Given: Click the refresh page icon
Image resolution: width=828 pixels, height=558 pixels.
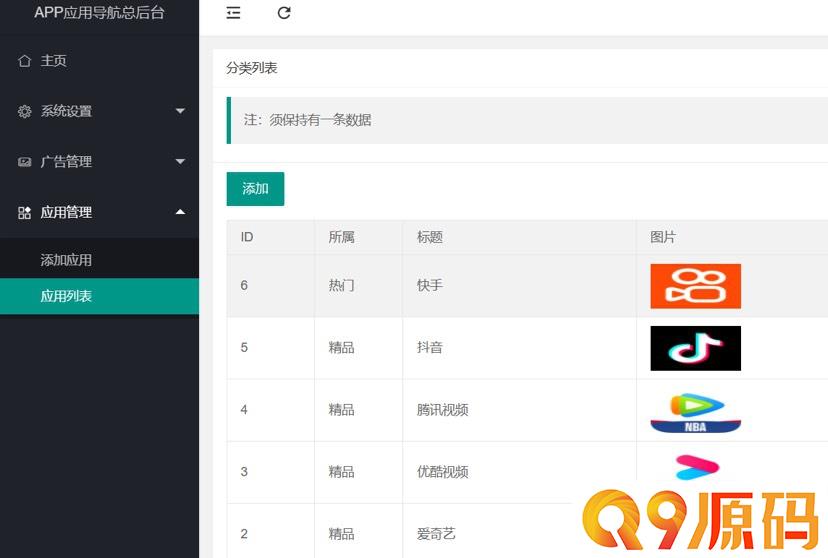Looking at the screenshot, I should pyautogui.click(x=284, y=13).
